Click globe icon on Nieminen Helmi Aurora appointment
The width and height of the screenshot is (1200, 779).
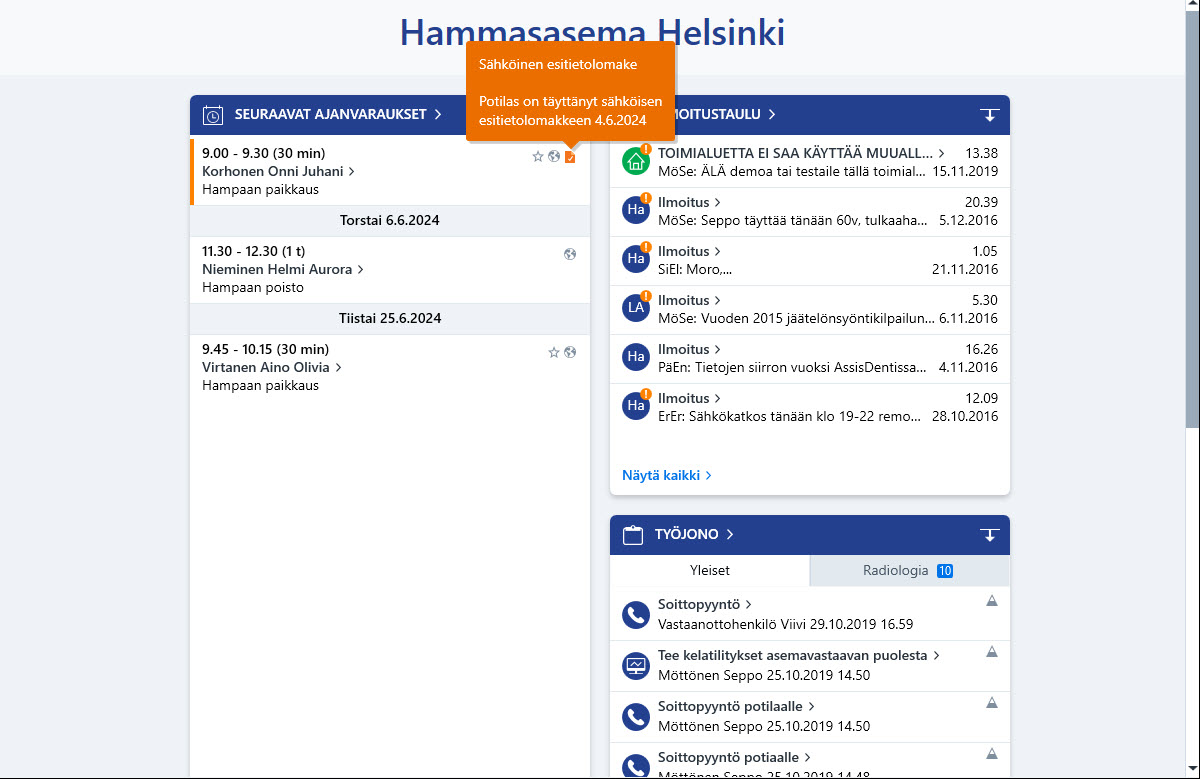[x=570, y=254]
